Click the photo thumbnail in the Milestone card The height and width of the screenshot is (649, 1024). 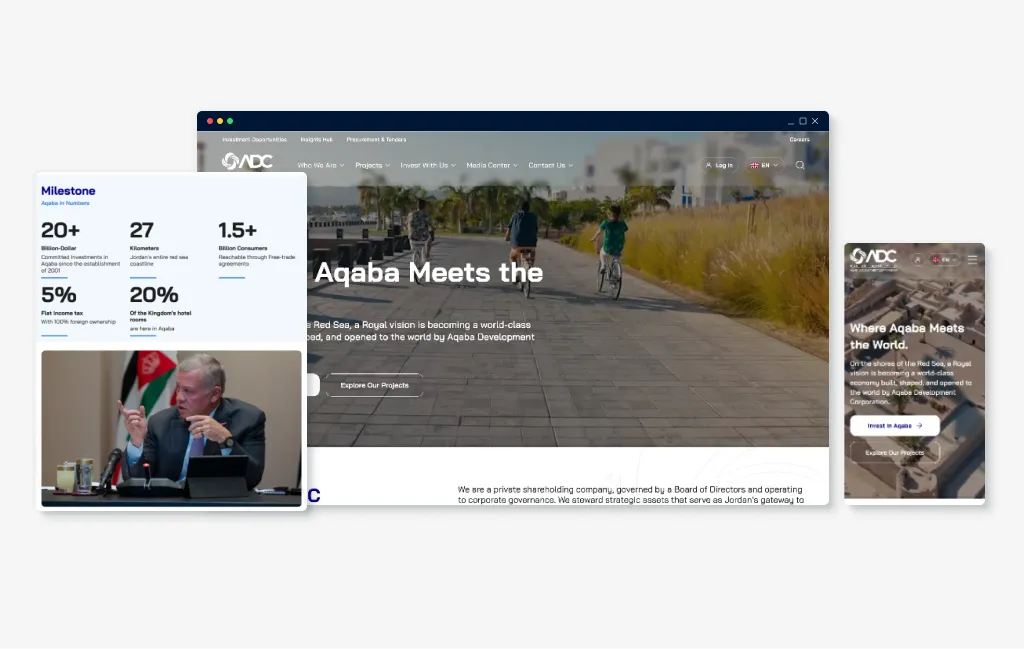tap(171, 428)
